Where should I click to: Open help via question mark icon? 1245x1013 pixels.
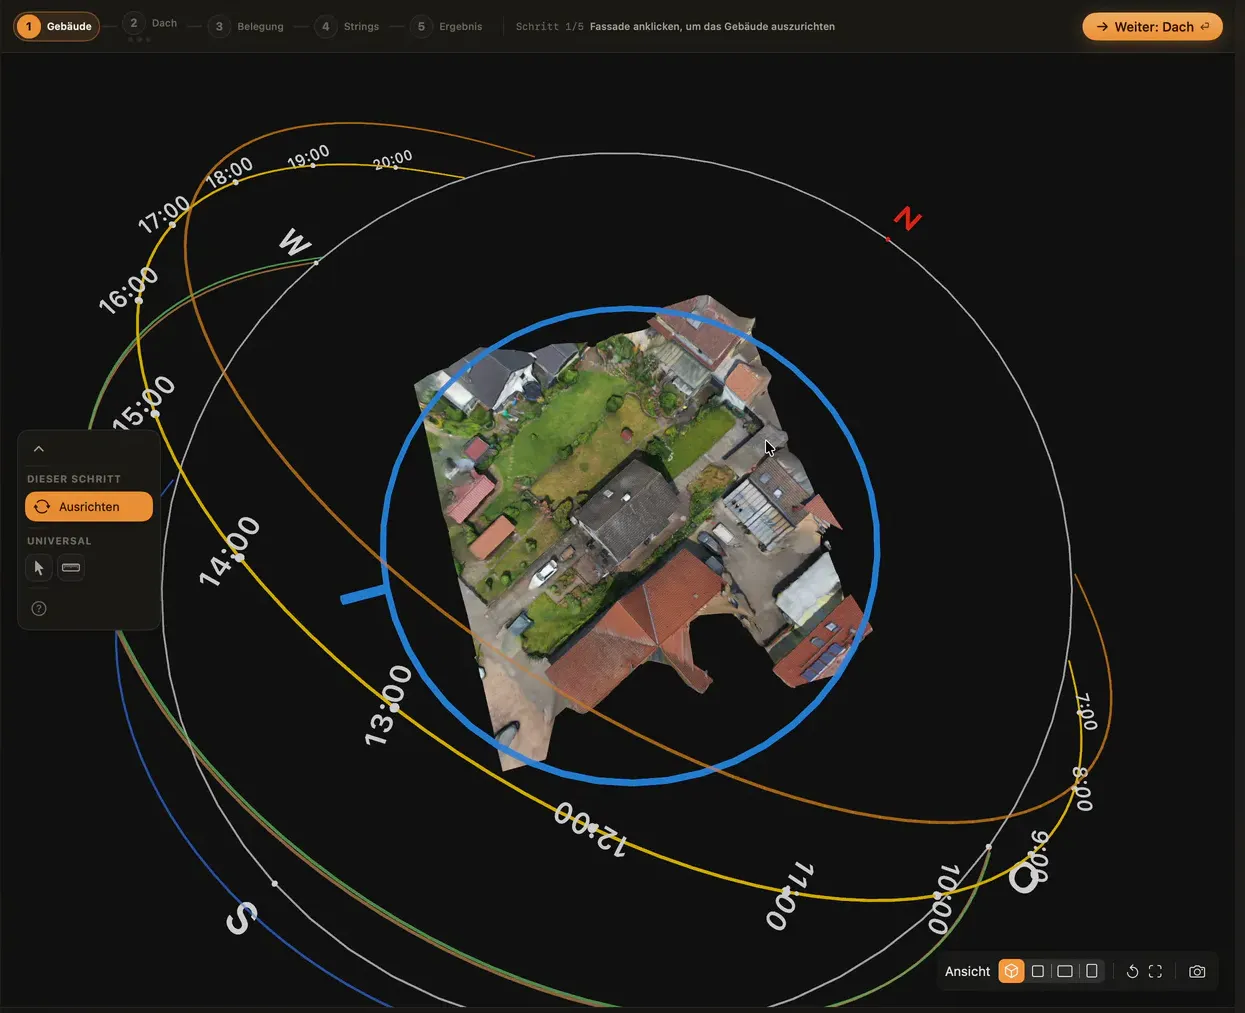(x=39, y=608)
